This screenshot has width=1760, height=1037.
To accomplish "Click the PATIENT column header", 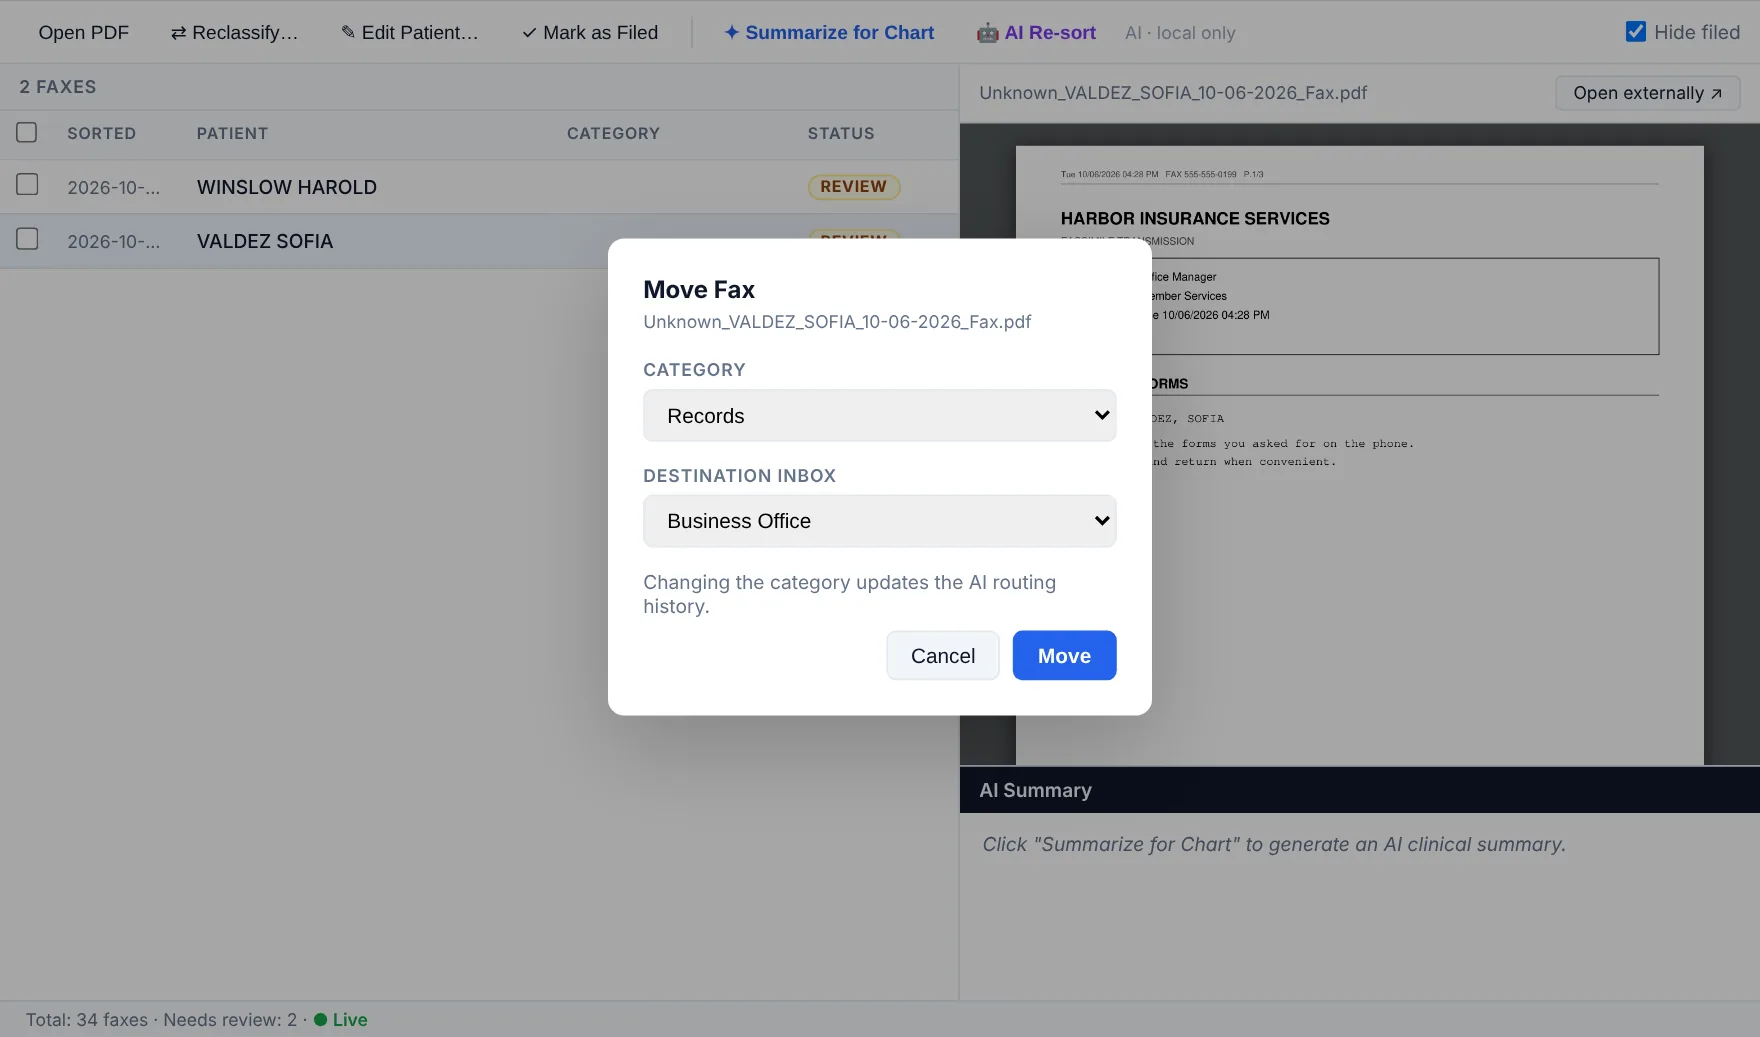I will 232,133.
